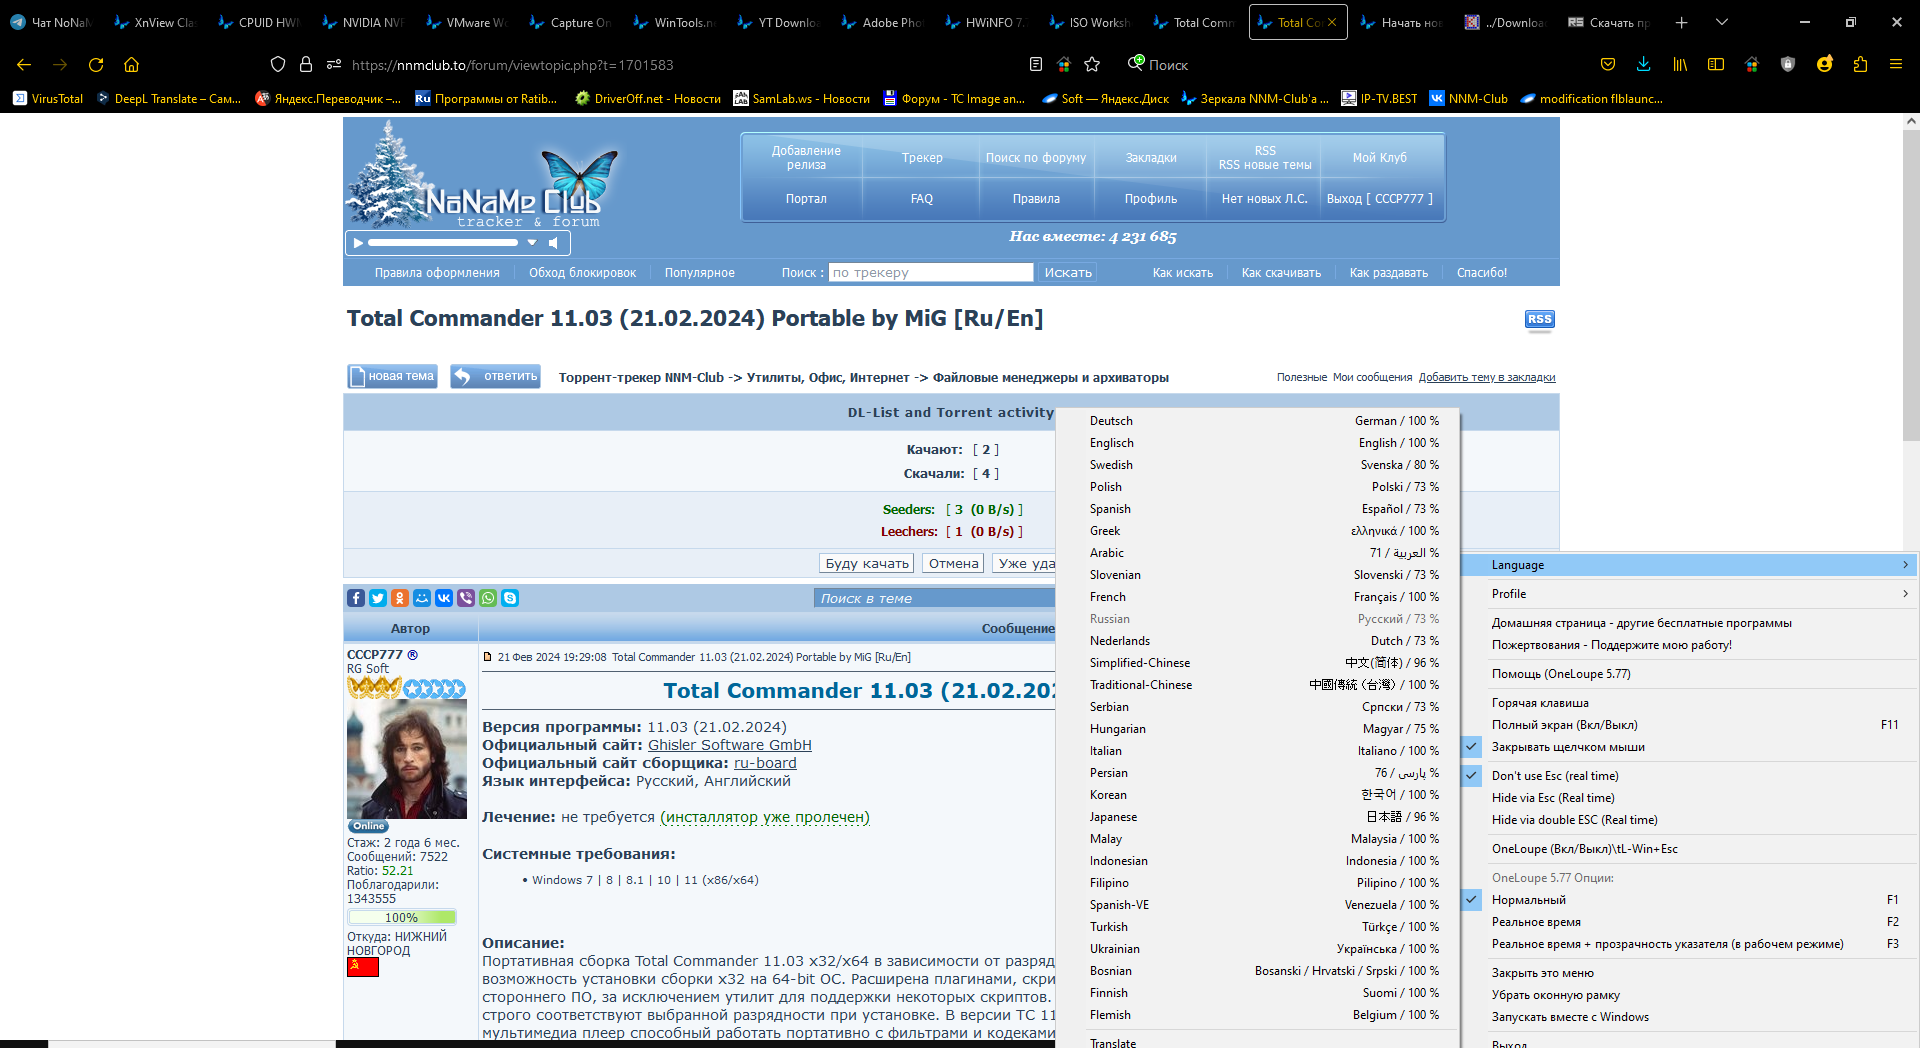
Task: Go to browser home page
Action: [131, 65]
